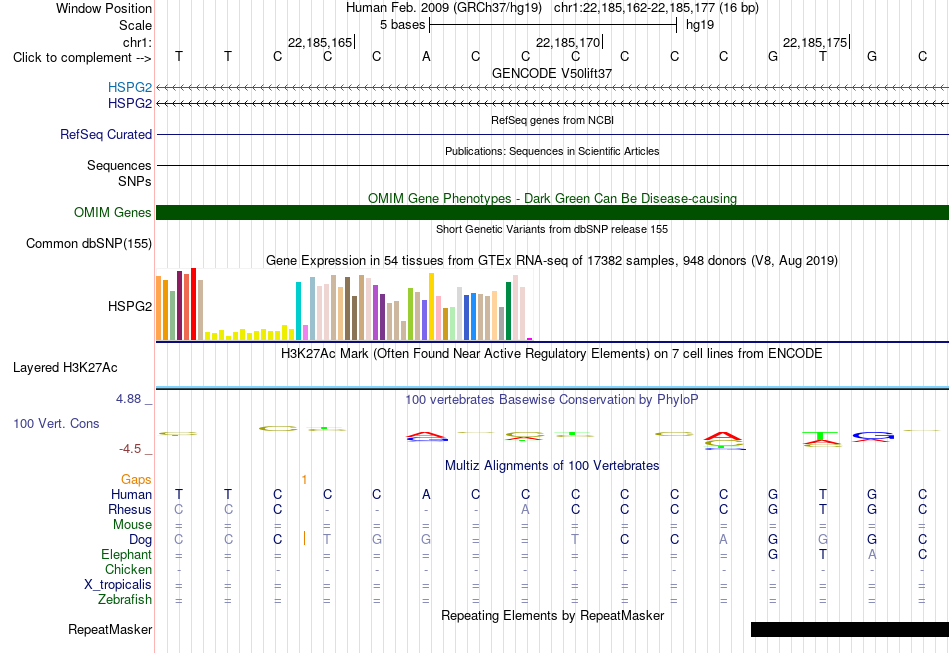Click '100 vertebrates Basewise Conservation by PhyloP' title
Image resolution: width=950 pixels, height=653 pixels.
point(552,399)
